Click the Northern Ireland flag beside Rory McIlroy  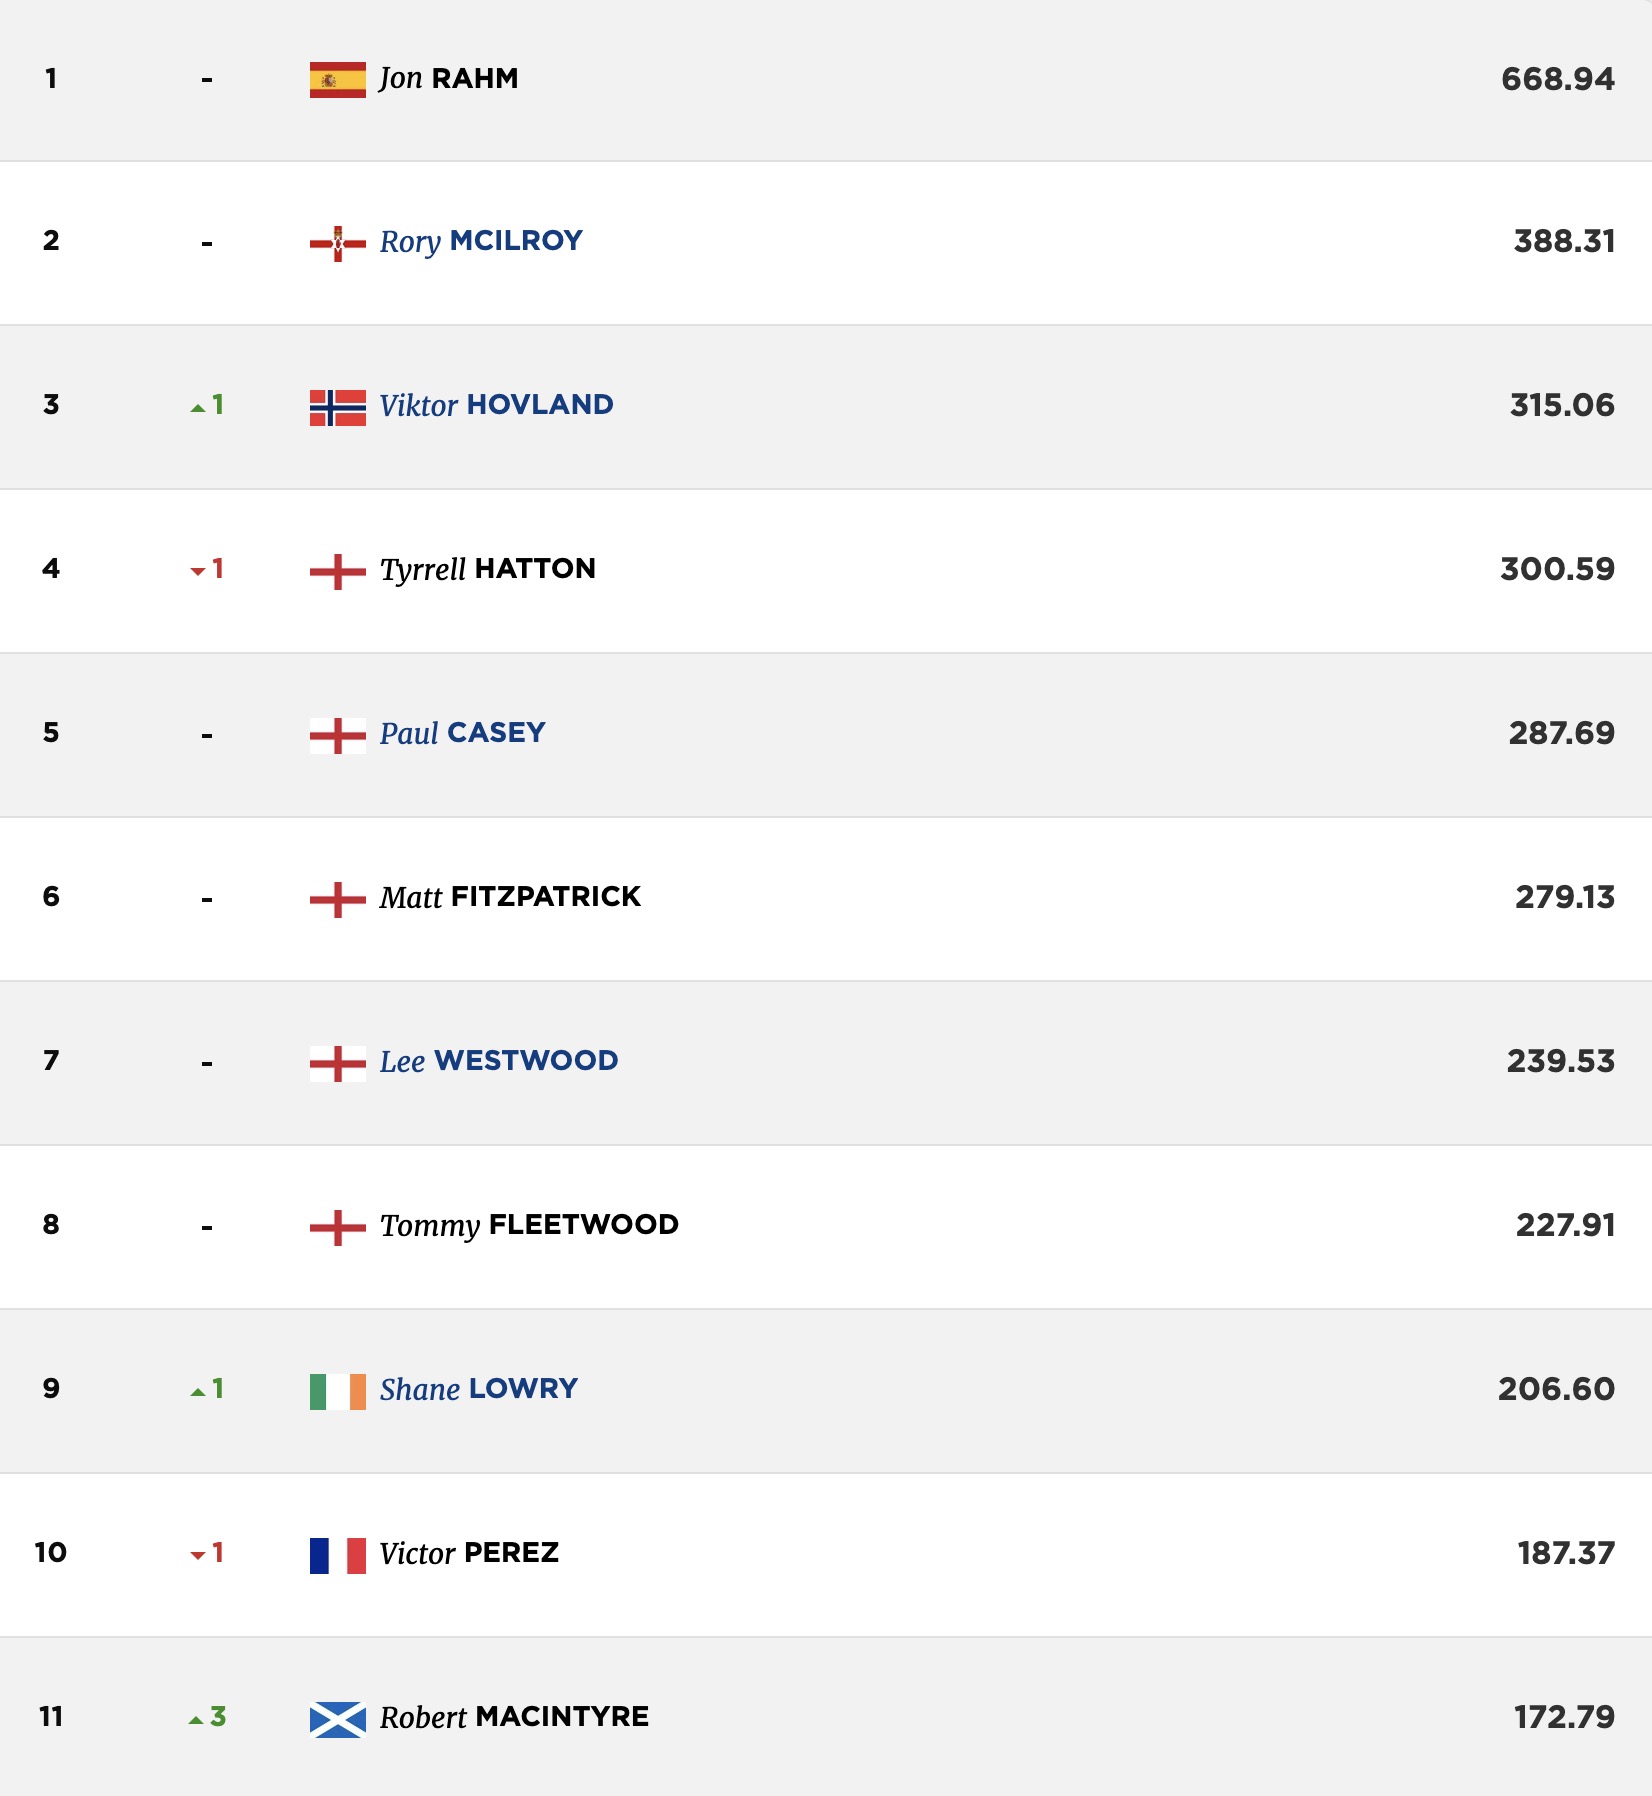(338, 243)
